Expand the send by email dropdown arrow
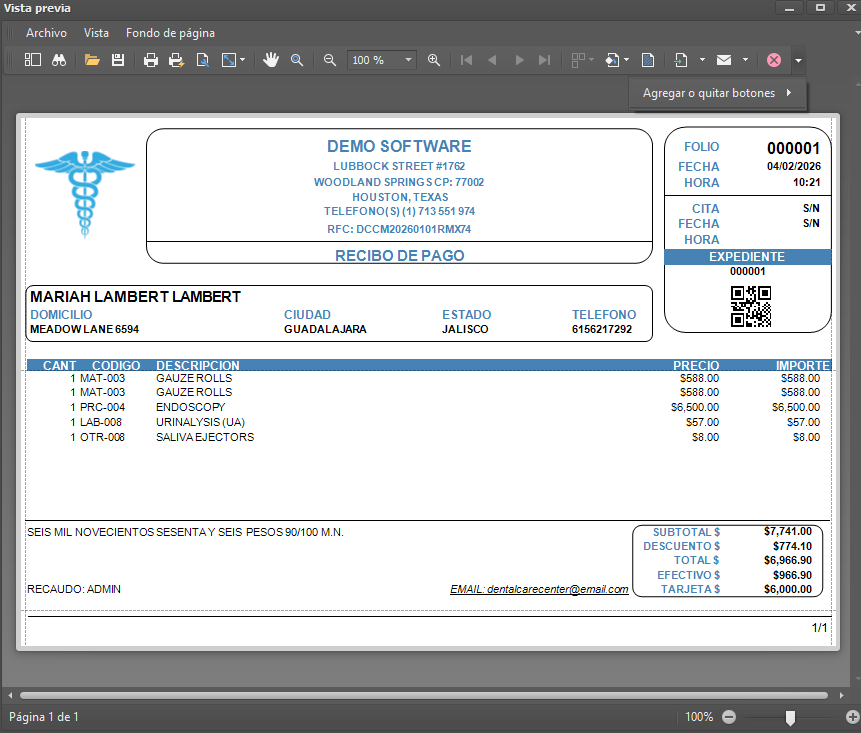The height and width of the screenshot is (733, 861). [746, 60]
